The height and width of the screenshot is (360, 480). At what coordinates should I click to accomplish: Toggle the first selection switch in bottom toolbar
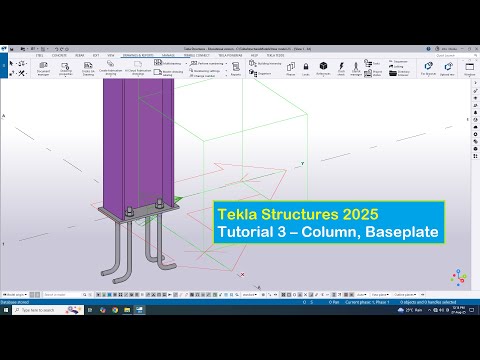[x=98, y=295]
